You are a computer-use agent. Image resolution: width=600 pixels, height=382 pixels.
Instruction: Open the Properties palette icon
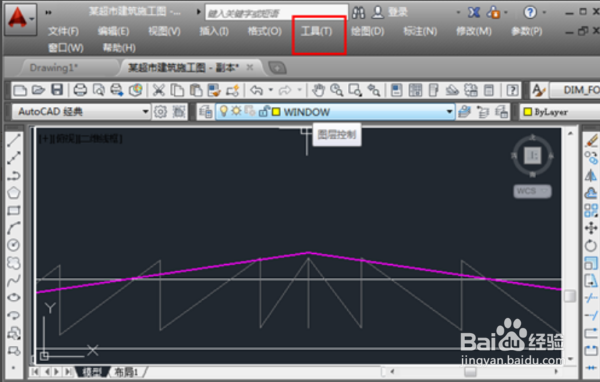tap(396, 90)
